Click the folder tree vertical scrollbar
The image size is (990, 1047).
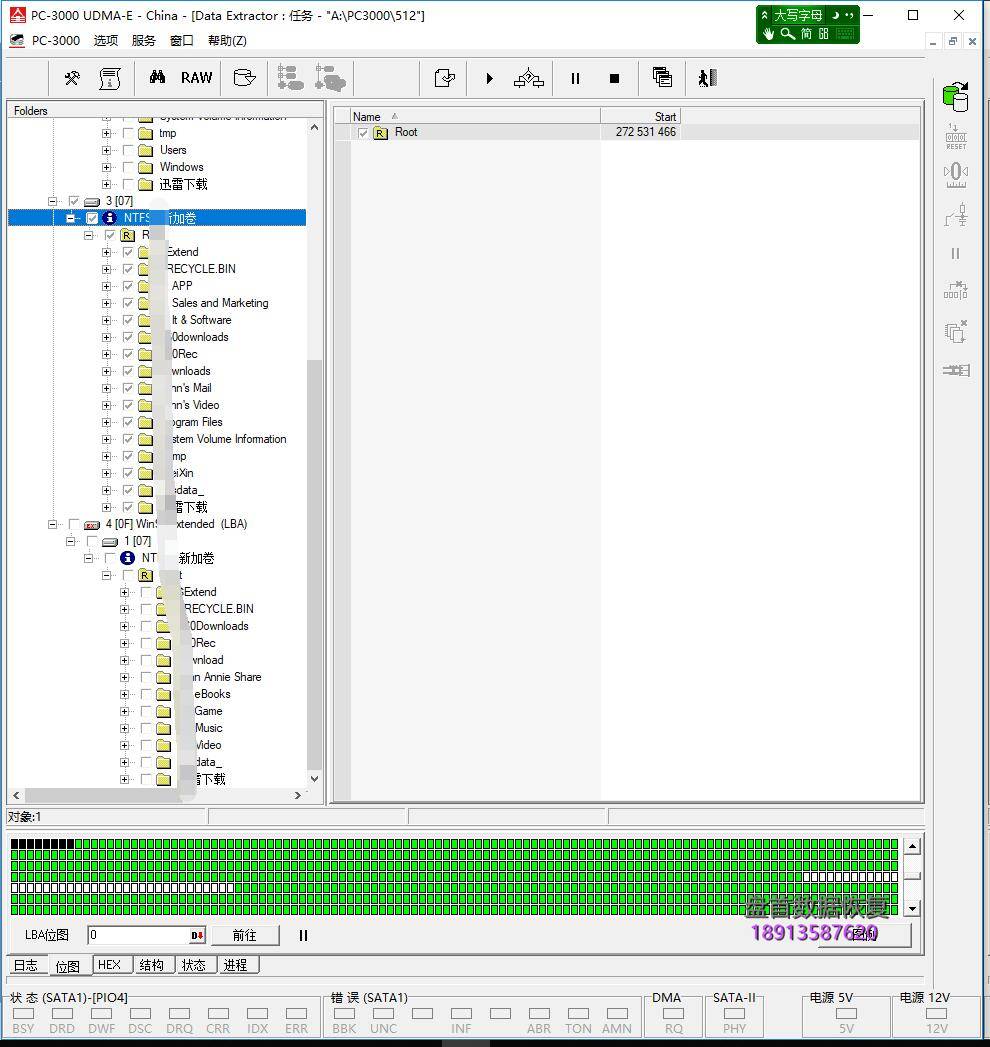(x=314, y=450)
